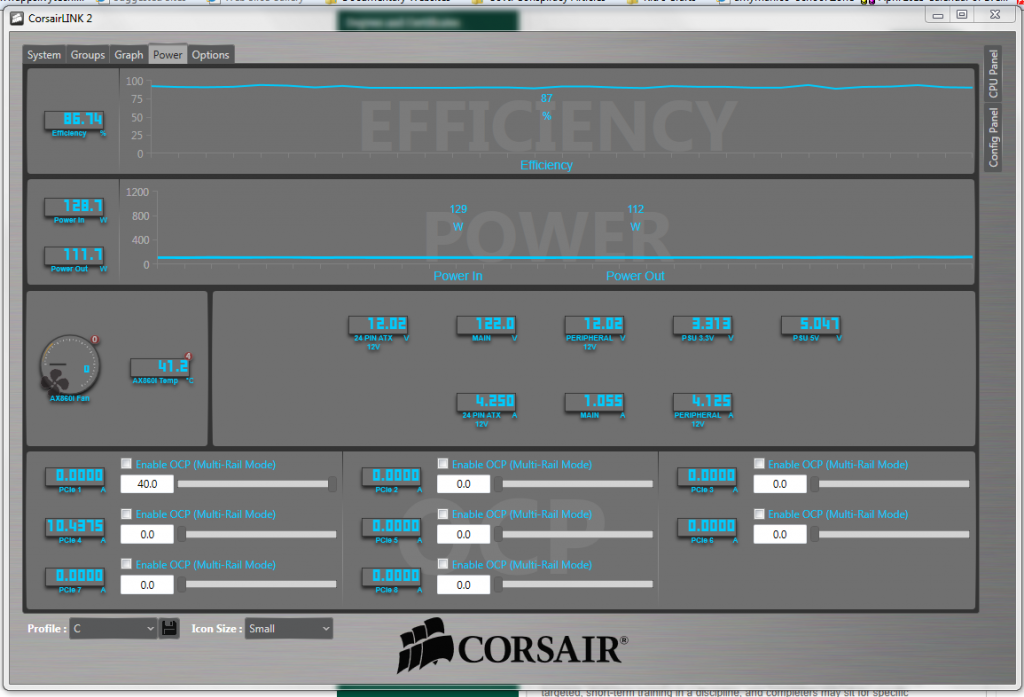Open the Icon Size dropdown
The image size is (1024, 697).
tap(289, 628)
